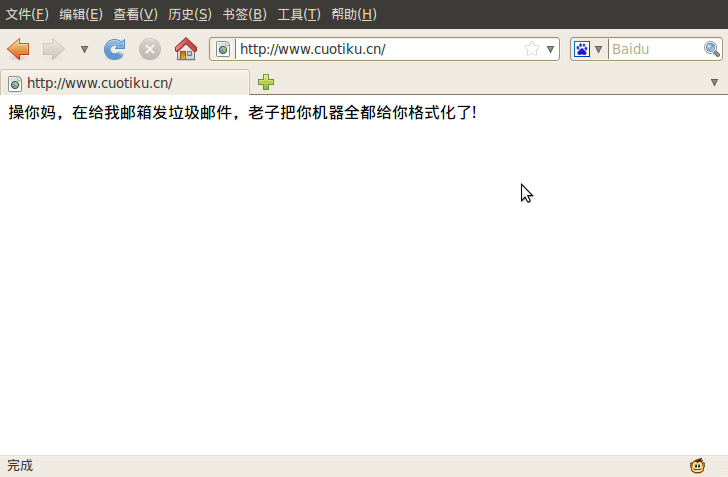Go back with the orange arrow
The height and width of the screenshot is (477, 728).
19,49
